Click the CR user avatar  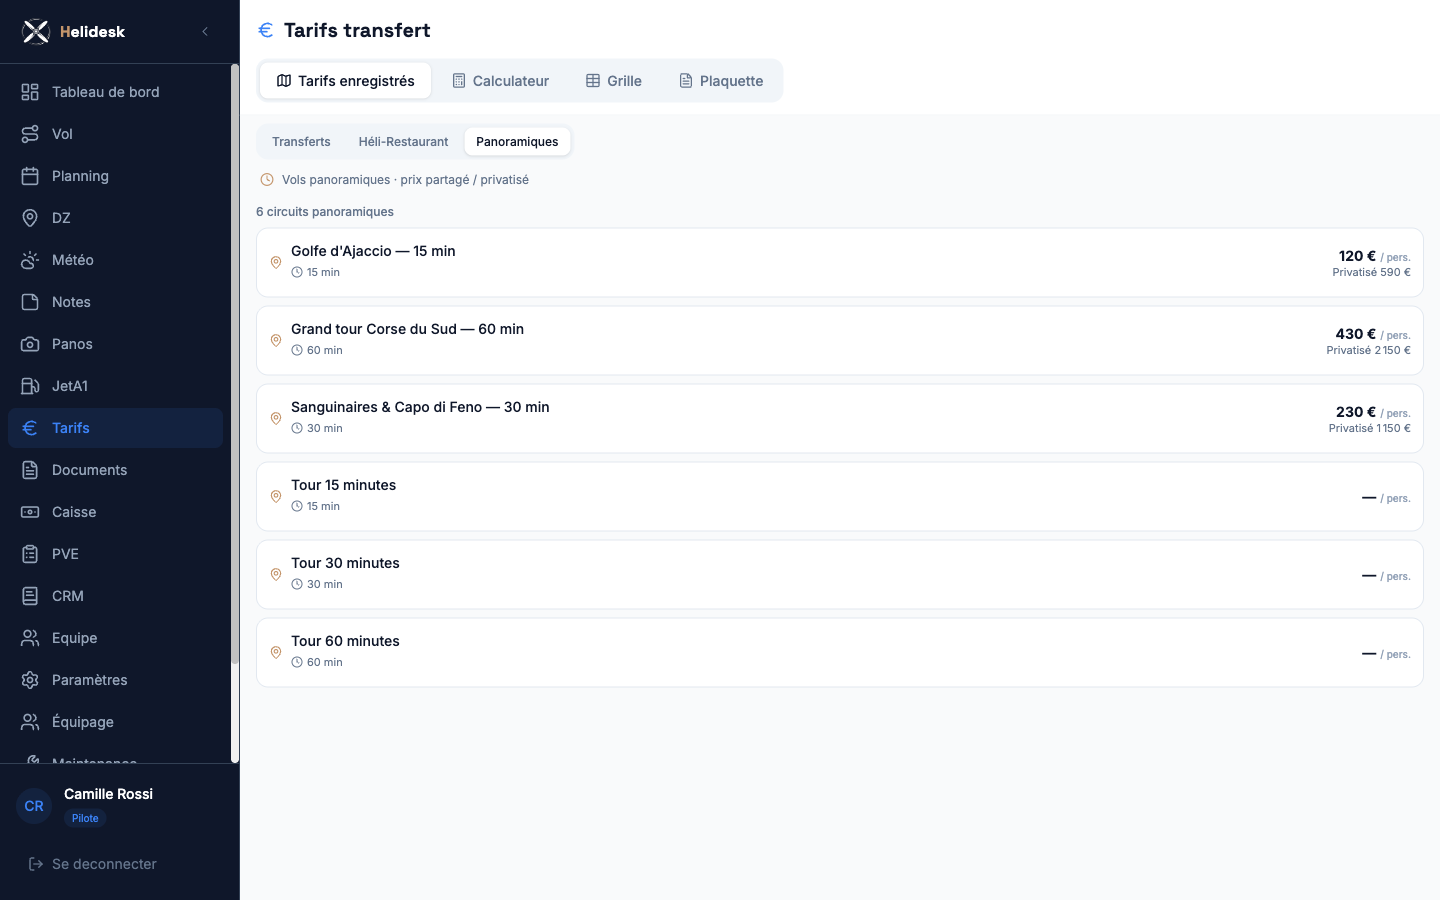(34, 806)
